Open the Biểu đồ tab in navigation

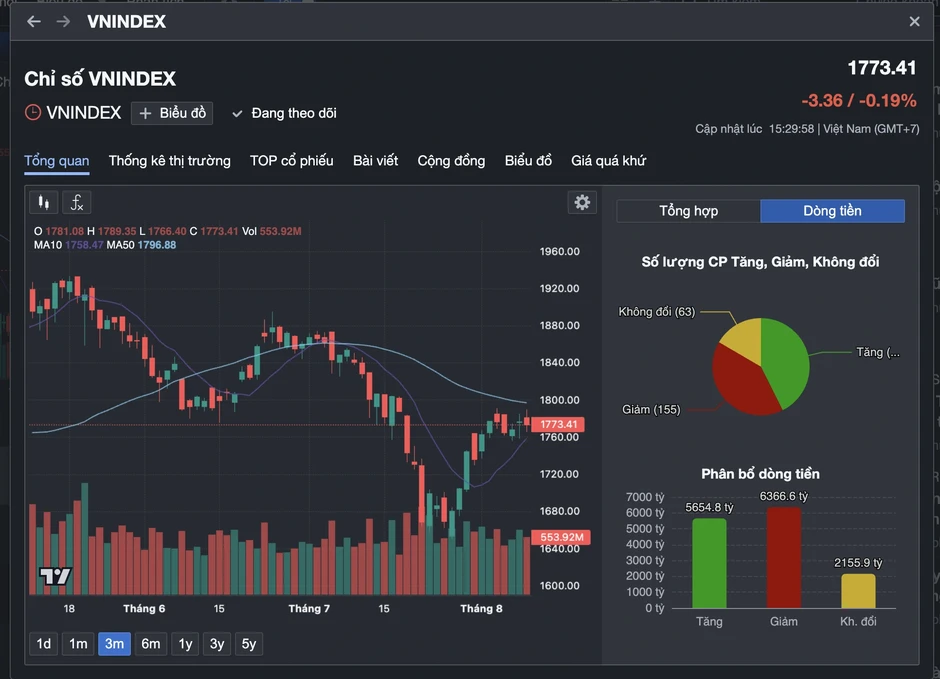(x=528, y=161)
